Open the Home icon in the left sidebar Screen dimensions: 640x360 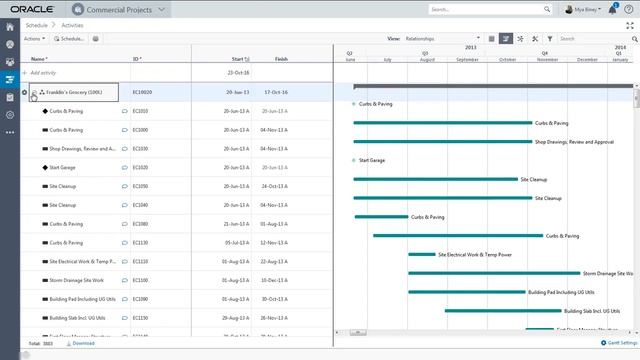tap(10, 27)
